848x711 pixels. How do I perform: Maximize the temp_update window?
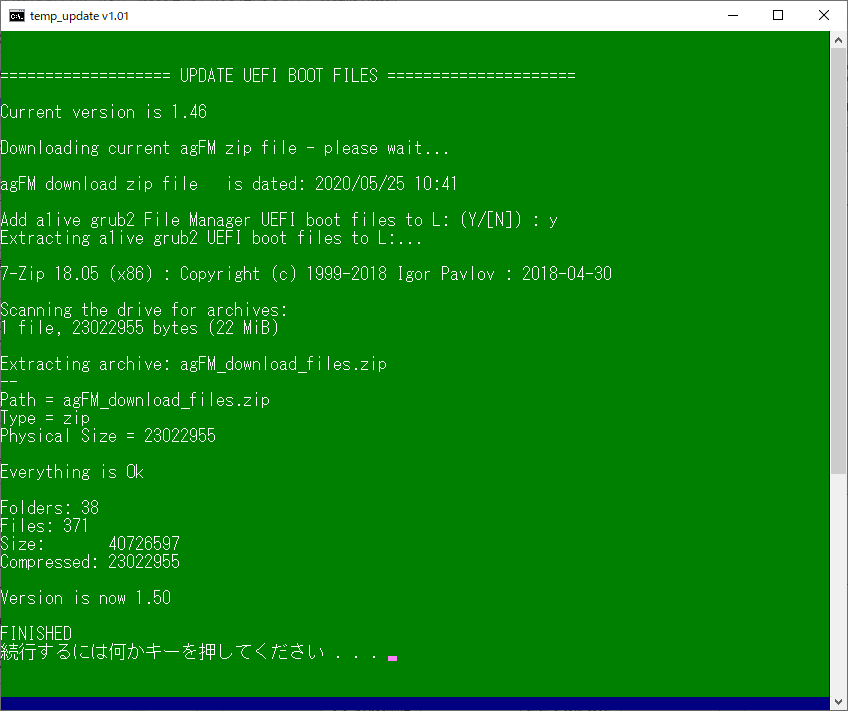tap(778, 16)
